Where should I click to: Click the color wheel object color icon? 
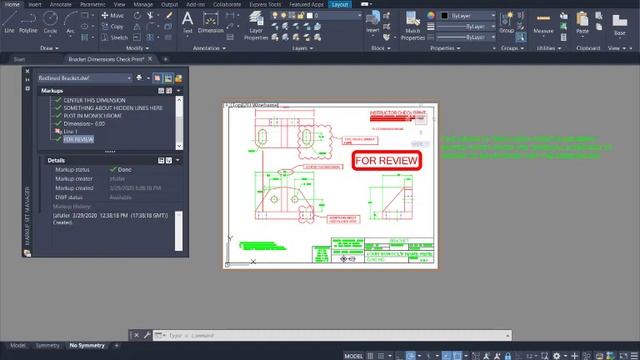tap(431, 16)
